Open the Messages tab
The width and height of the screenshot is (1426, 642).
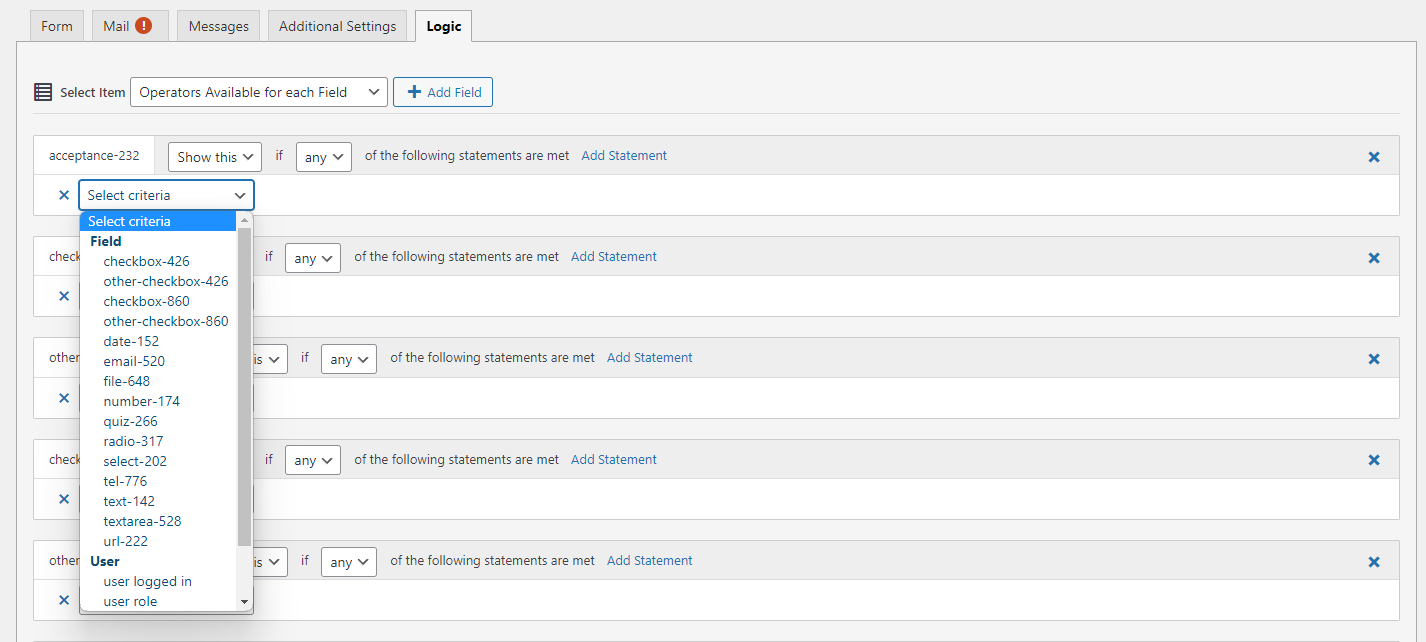218,26
